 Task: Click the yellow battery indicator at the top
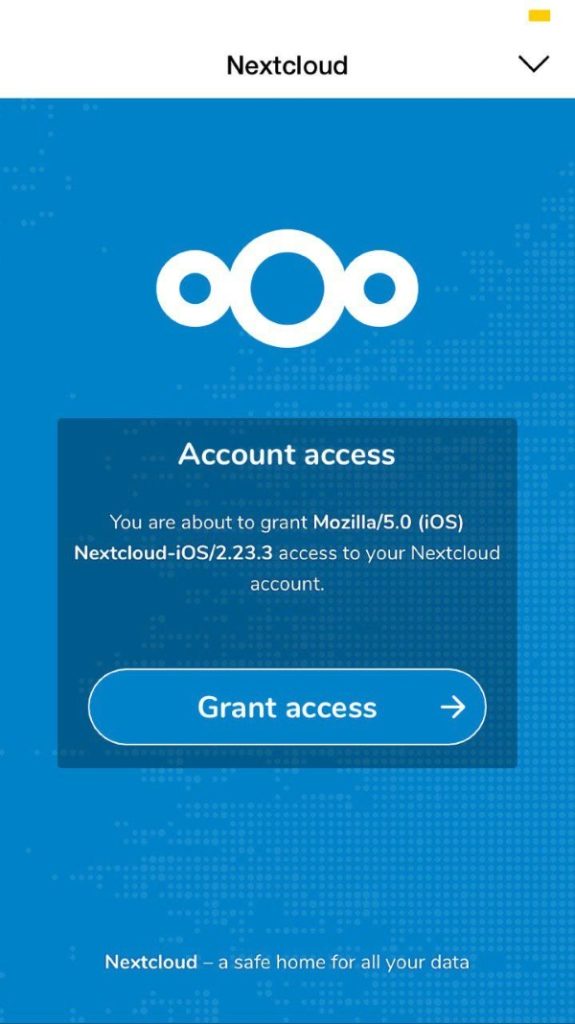click(539, 16)
